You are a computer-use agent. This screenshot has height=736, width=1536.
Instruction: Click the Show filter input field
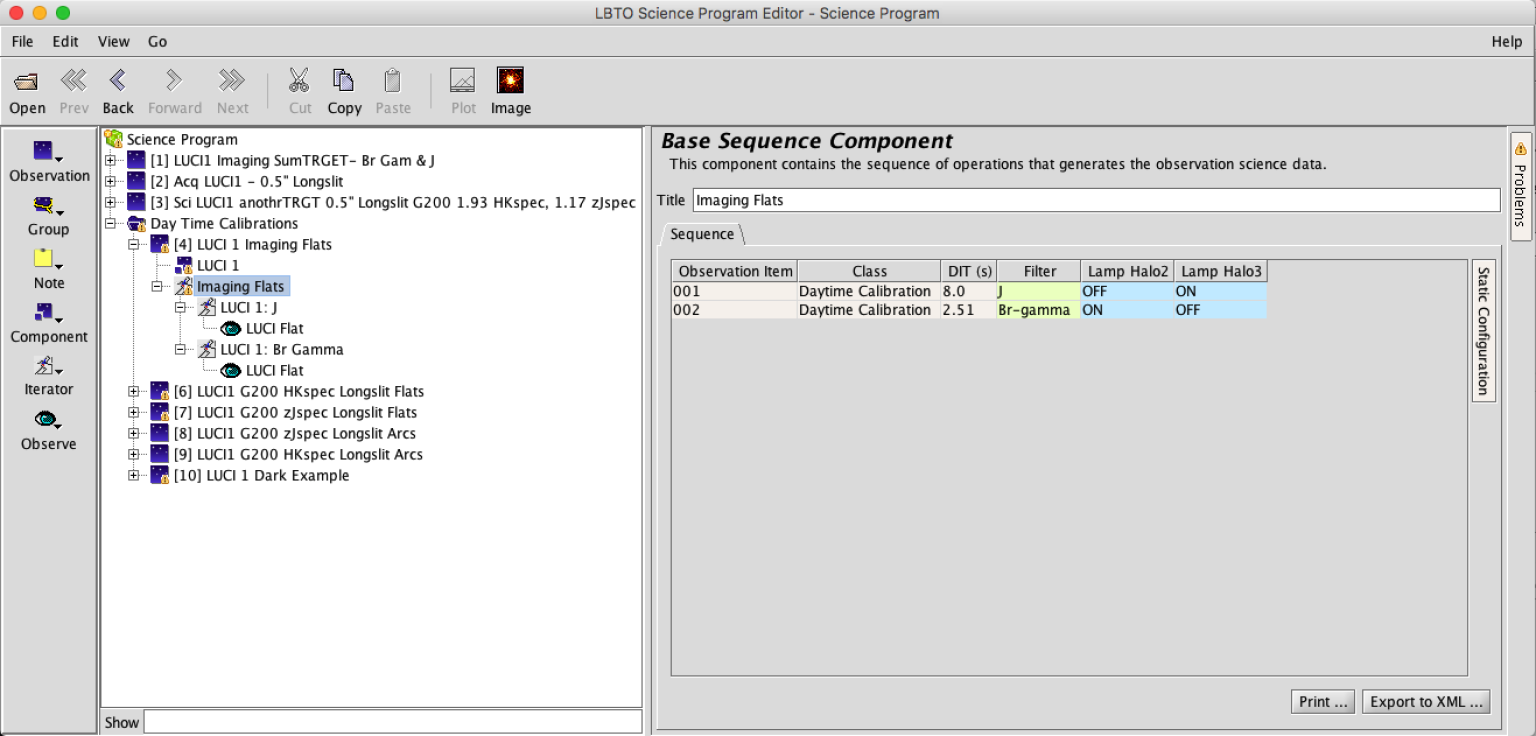point(393,722)
